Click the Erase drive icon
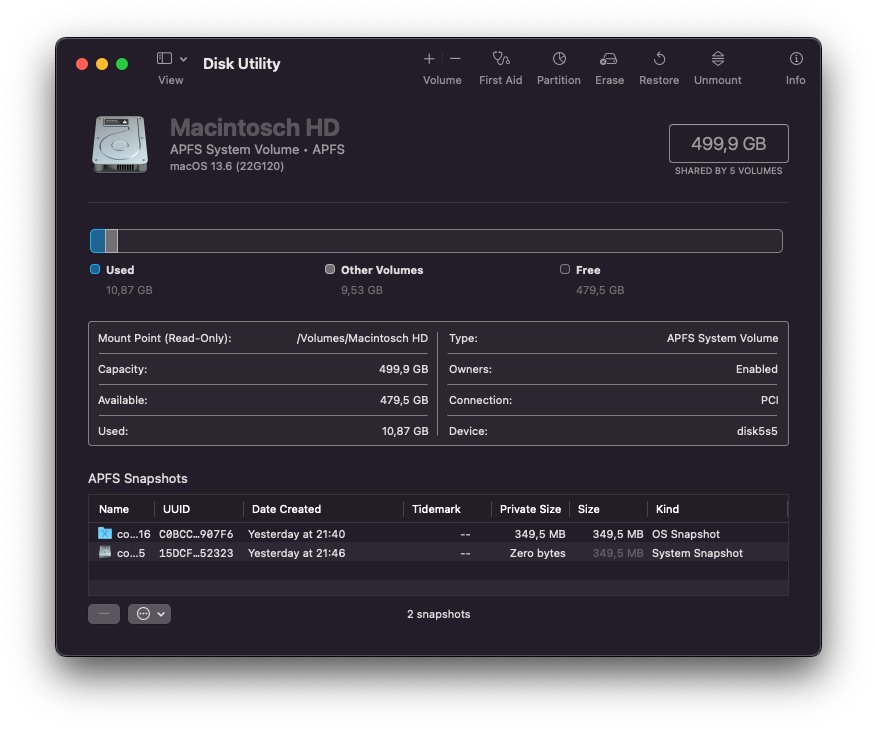 (609, 59)
